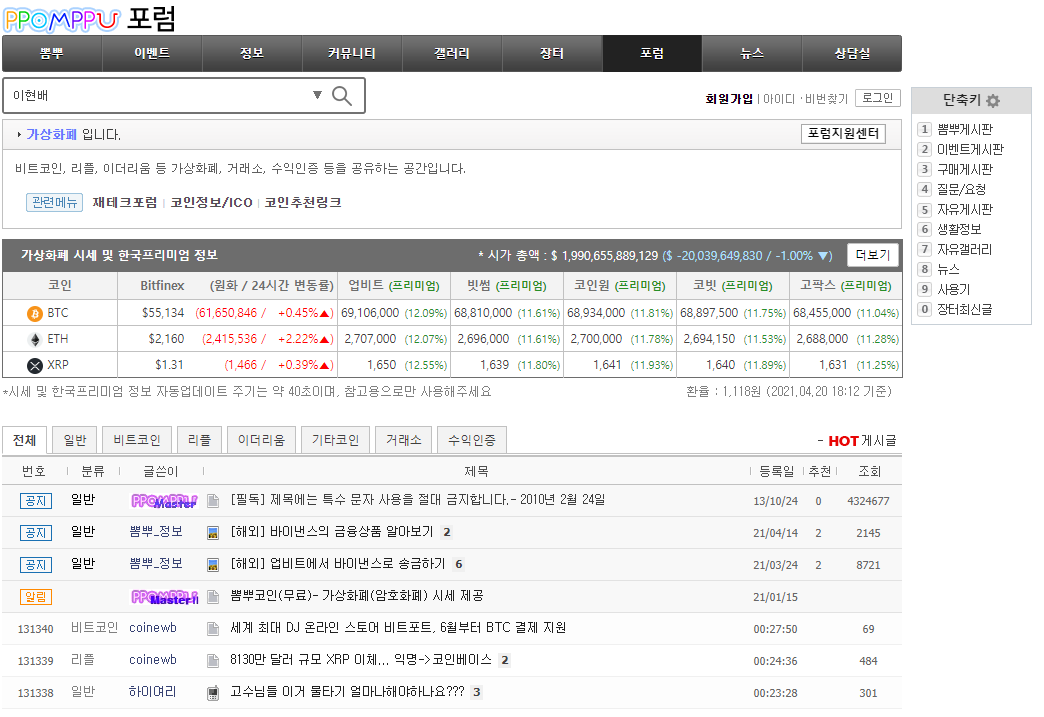Screen dimensions: 1044x717
Task: Click document icon beside 8130만 달러 XRP post
Action: click(213, 660)
